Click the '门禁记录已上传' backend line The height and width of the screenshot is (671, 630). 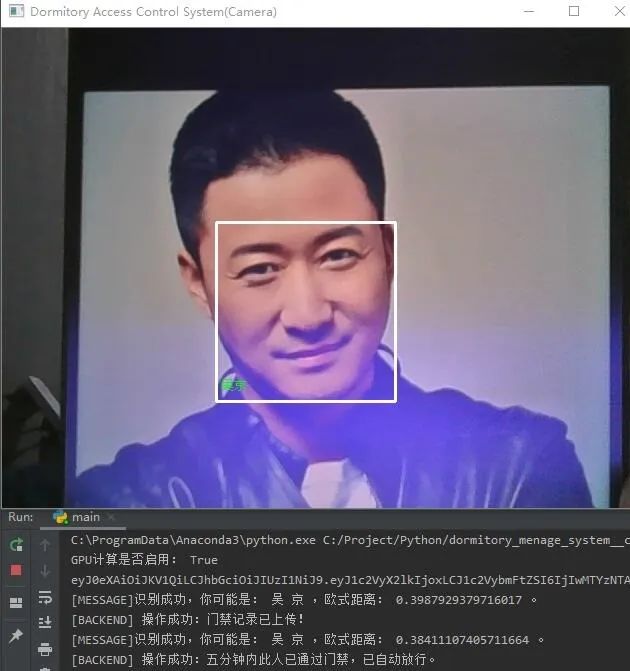188,620
